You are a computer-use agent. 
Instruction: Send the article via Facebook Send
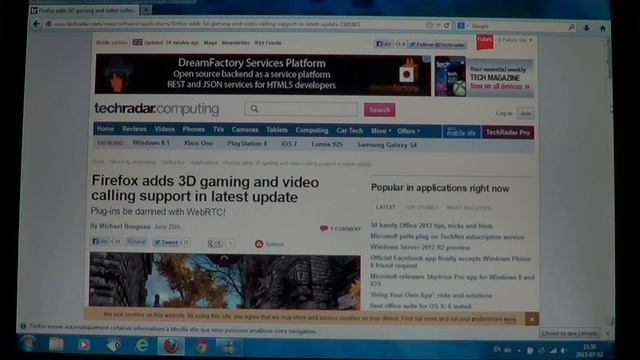point(136,242)
